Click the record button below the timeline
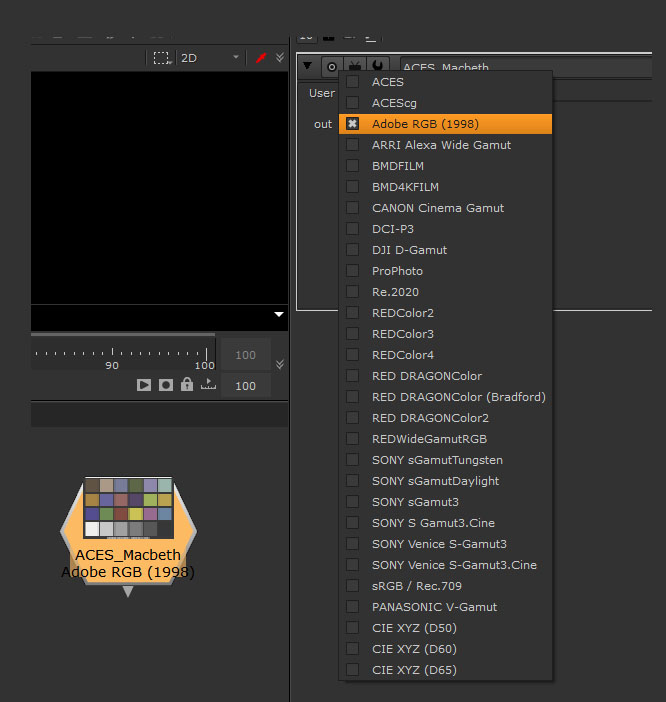The image size is (666, 702). click(x=166, y=385)
